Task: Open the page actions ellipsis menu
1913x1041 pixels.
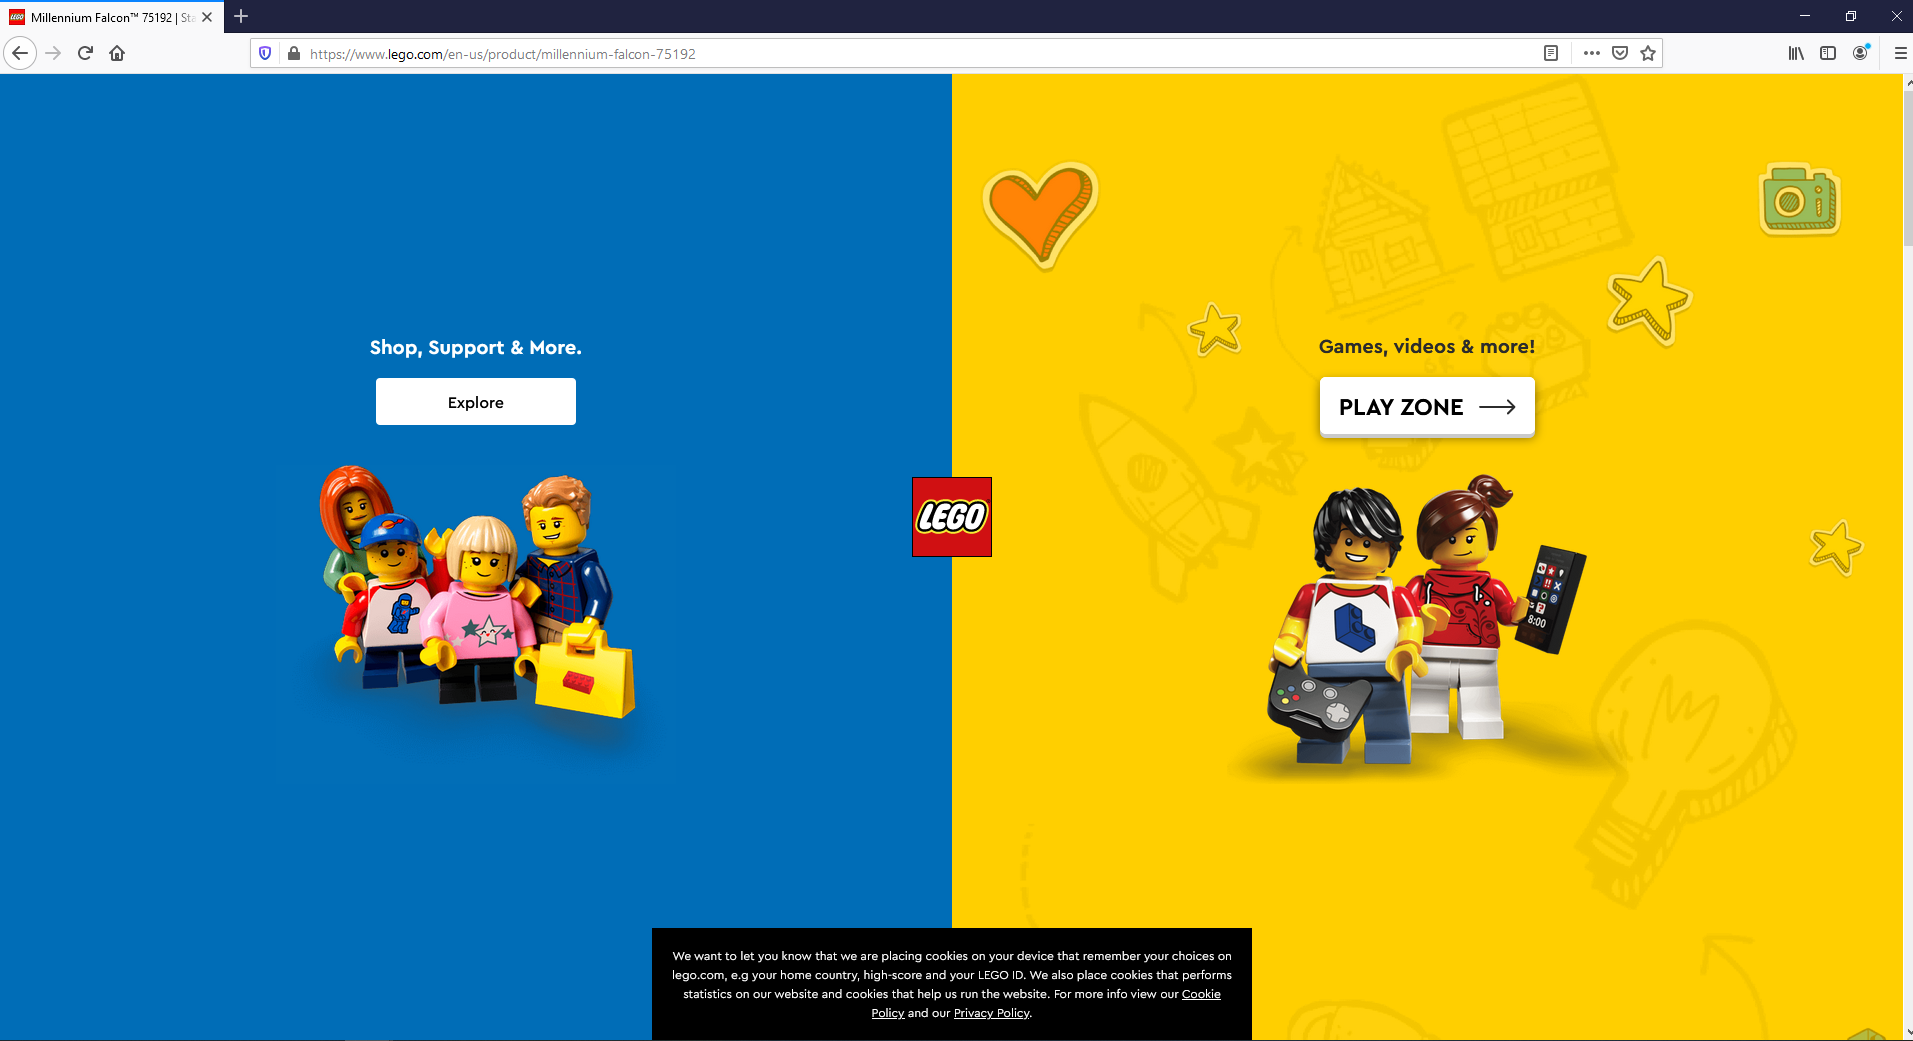Action: pos(1590,53)
